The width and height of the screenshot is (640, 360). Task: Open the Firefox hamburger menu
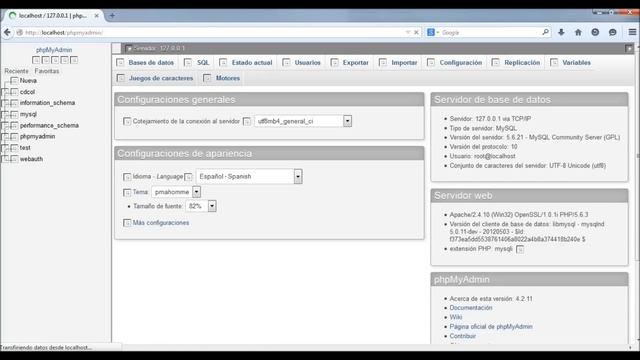tap(632, 32)
